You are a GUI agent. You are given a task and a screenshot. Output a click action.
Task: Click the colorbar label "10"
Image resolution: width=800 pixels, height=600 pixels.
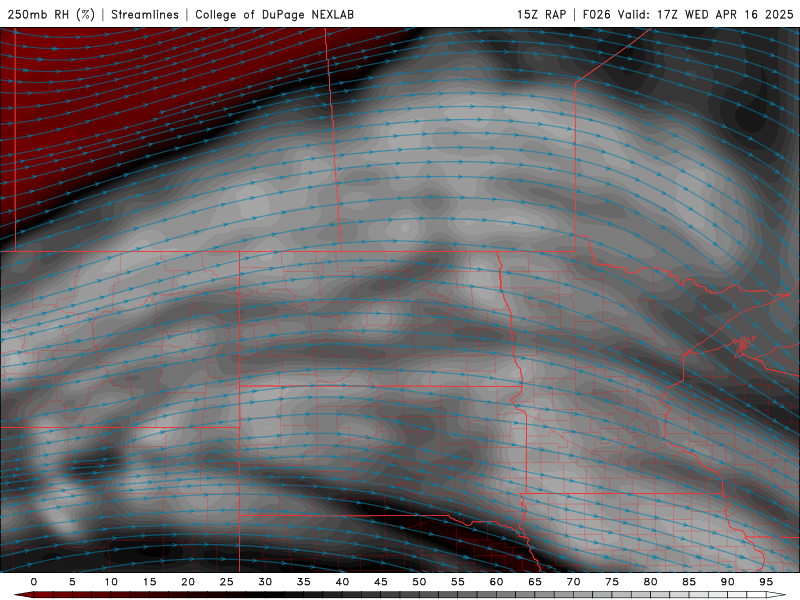click(111, 582)
